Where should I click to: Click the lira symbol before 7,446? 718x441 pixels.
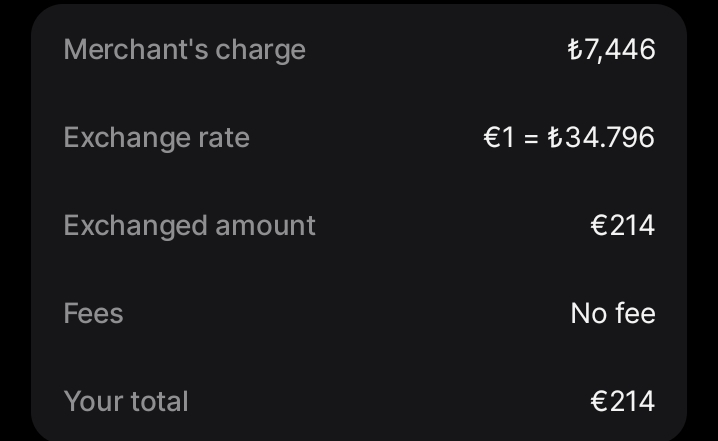click(575, 49)
